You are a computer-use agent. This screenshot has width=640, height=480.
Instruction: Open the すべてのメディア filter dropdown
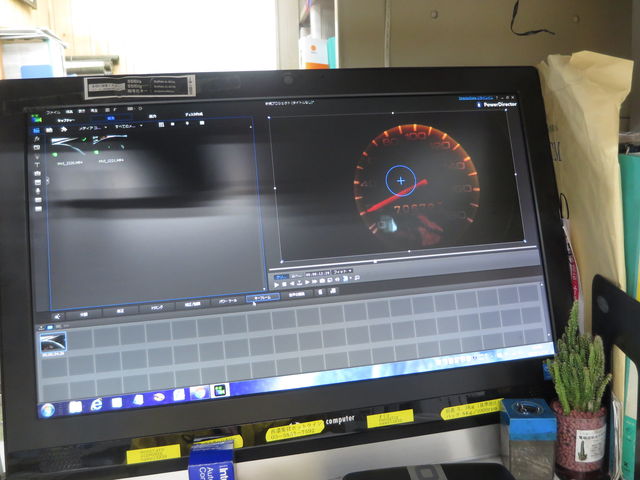pyautogui.click(x=128, y=126)
